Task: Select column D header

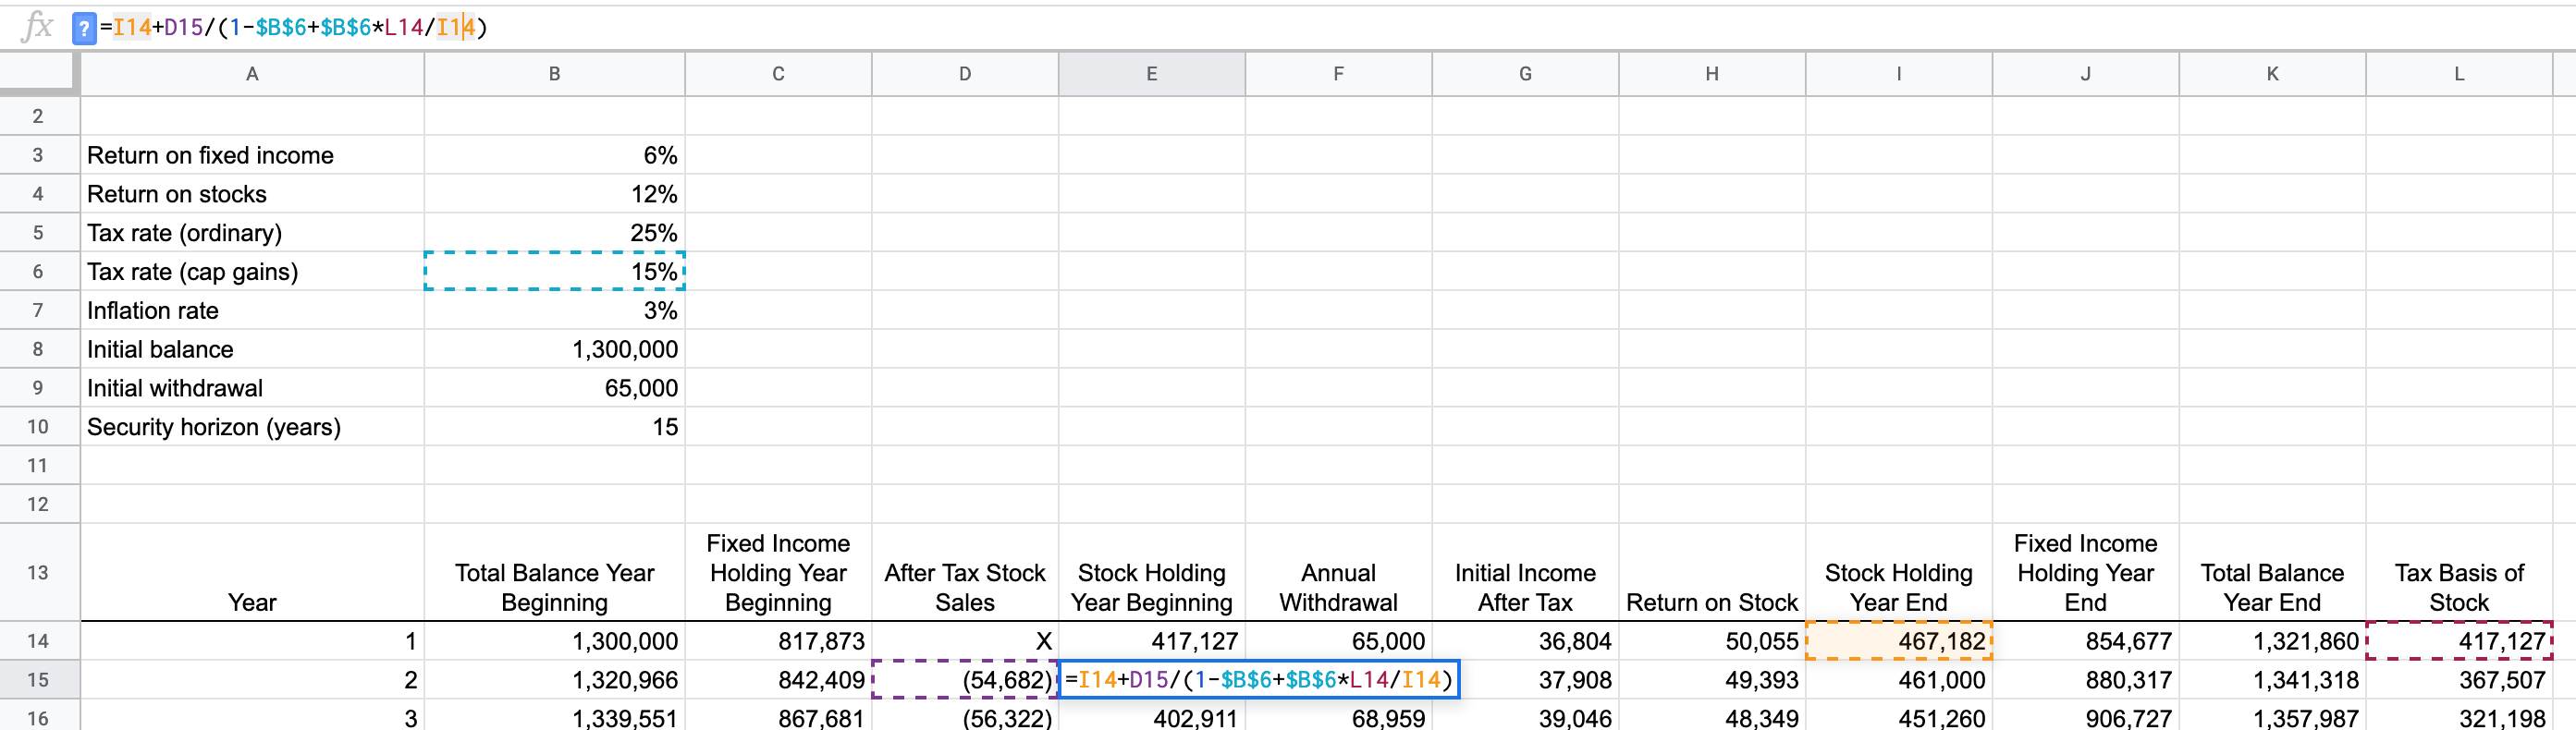Action: (x=965, y=74)
